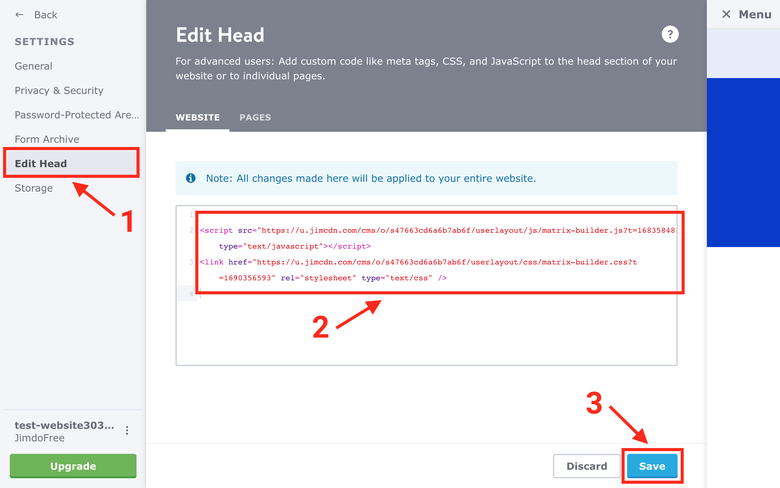Click the type="text/javascript" code text
The image size is (780, 488).
point(271,246)
